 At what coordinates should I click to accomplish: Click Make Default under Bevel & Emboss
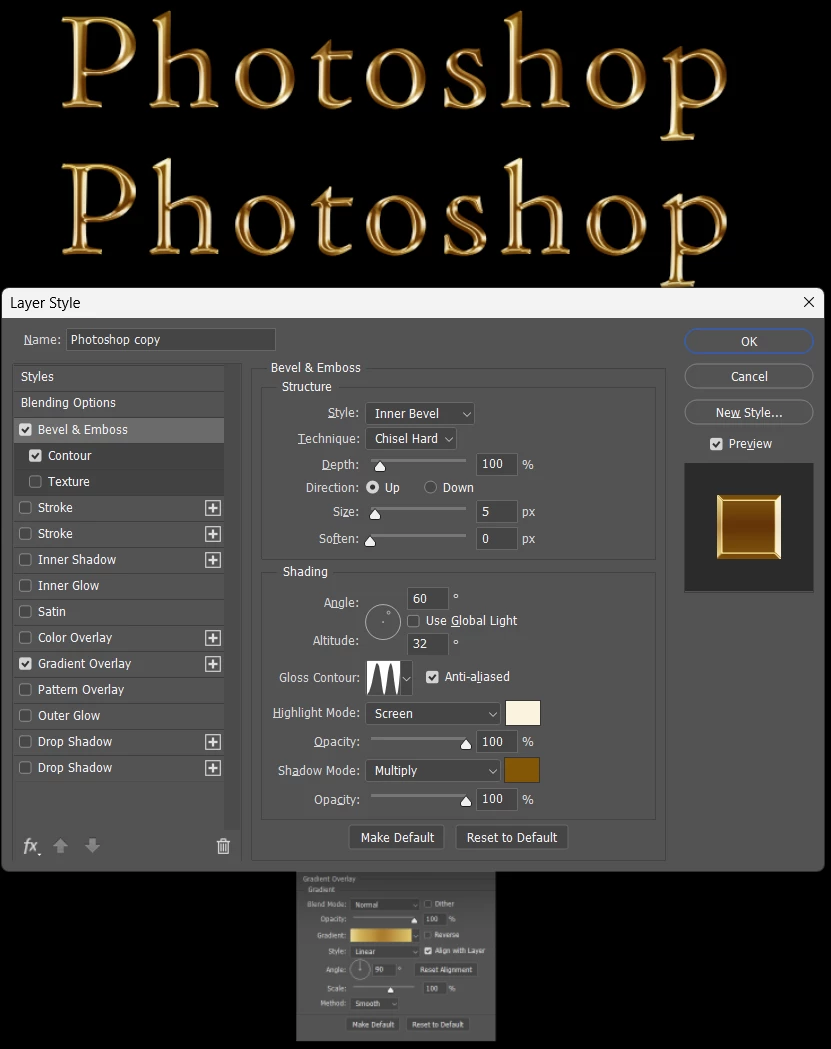[397, 838]
